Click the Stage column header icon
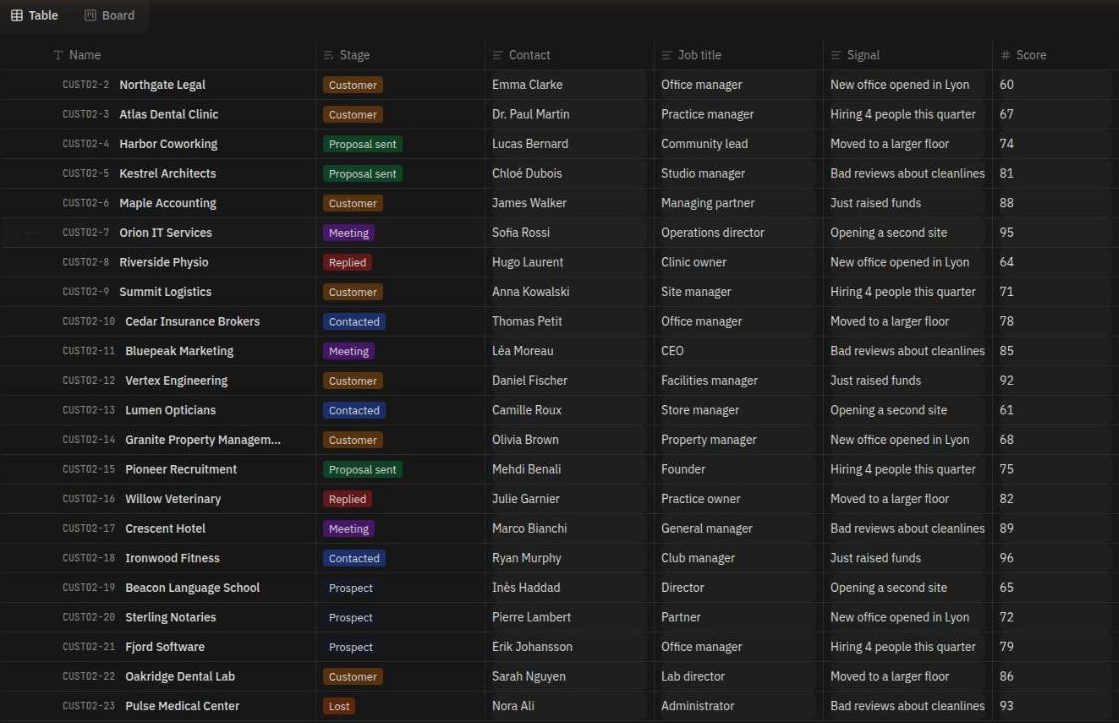This screenshot has width=1119, height=723. tap(328, 55)
